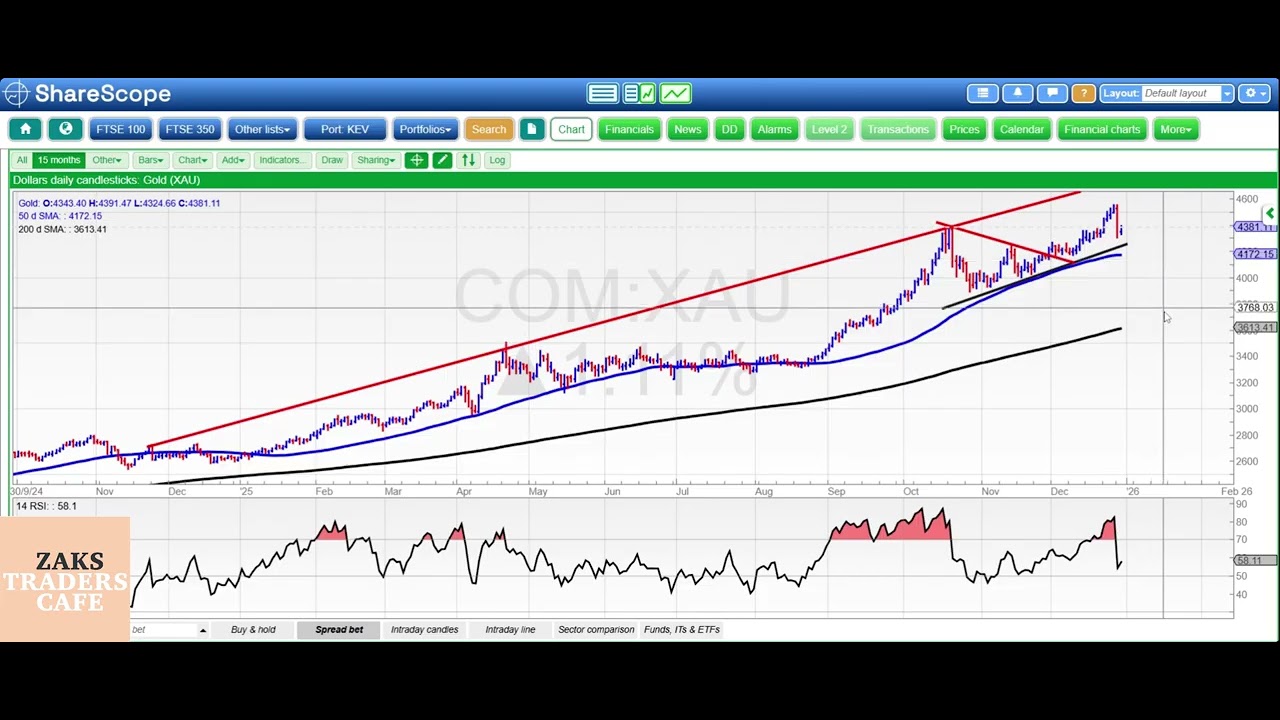The image size is (1280, 720).
Task: Click the document page icon beside Search
Action: pos(532,129)
